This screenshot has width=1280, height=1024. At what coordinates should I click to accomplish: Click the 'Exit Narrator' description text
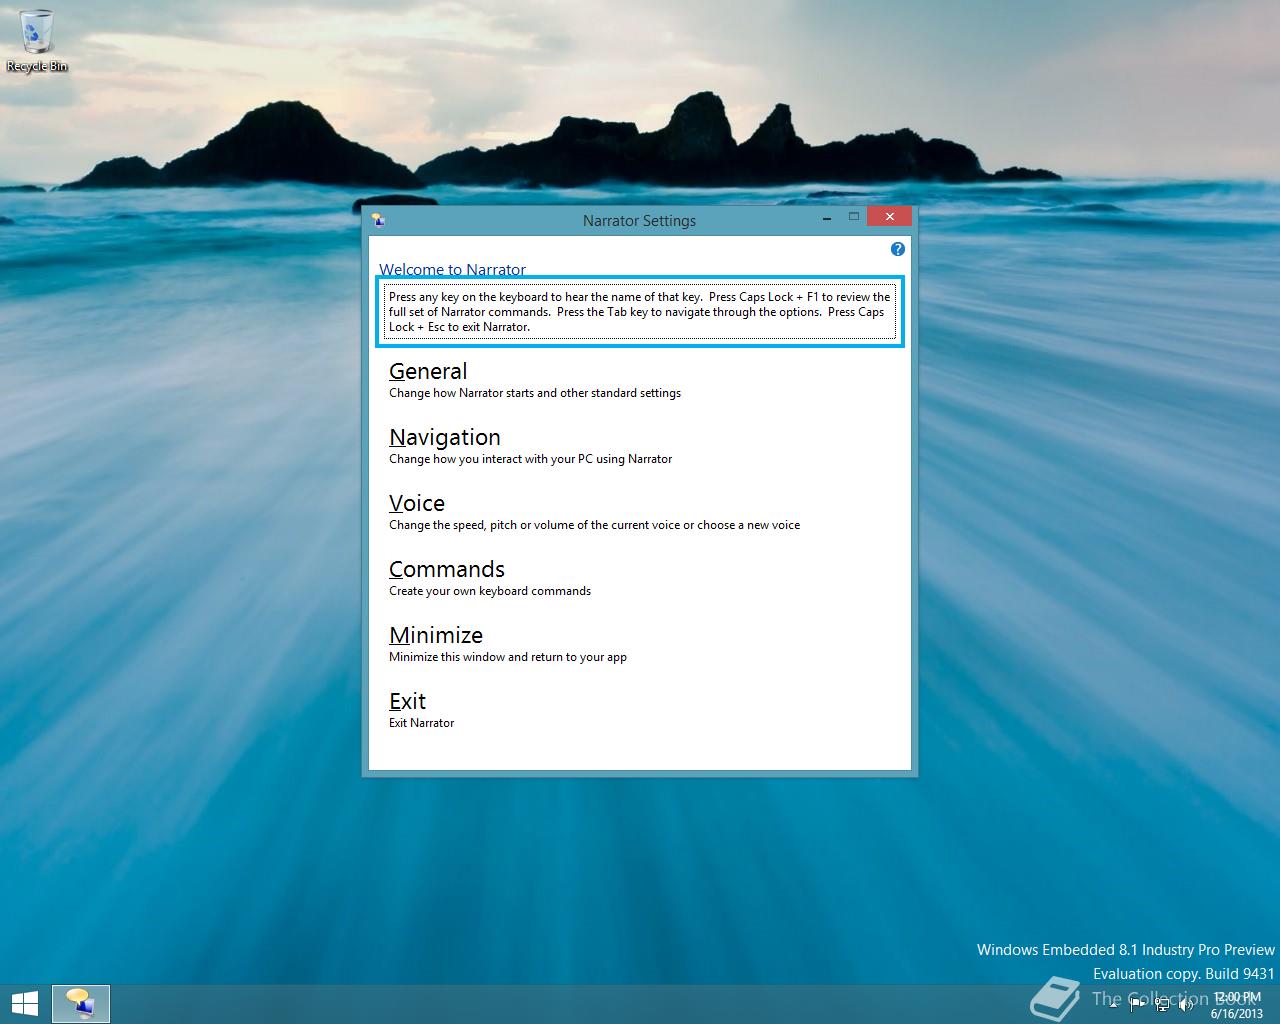tap(421, 723)
